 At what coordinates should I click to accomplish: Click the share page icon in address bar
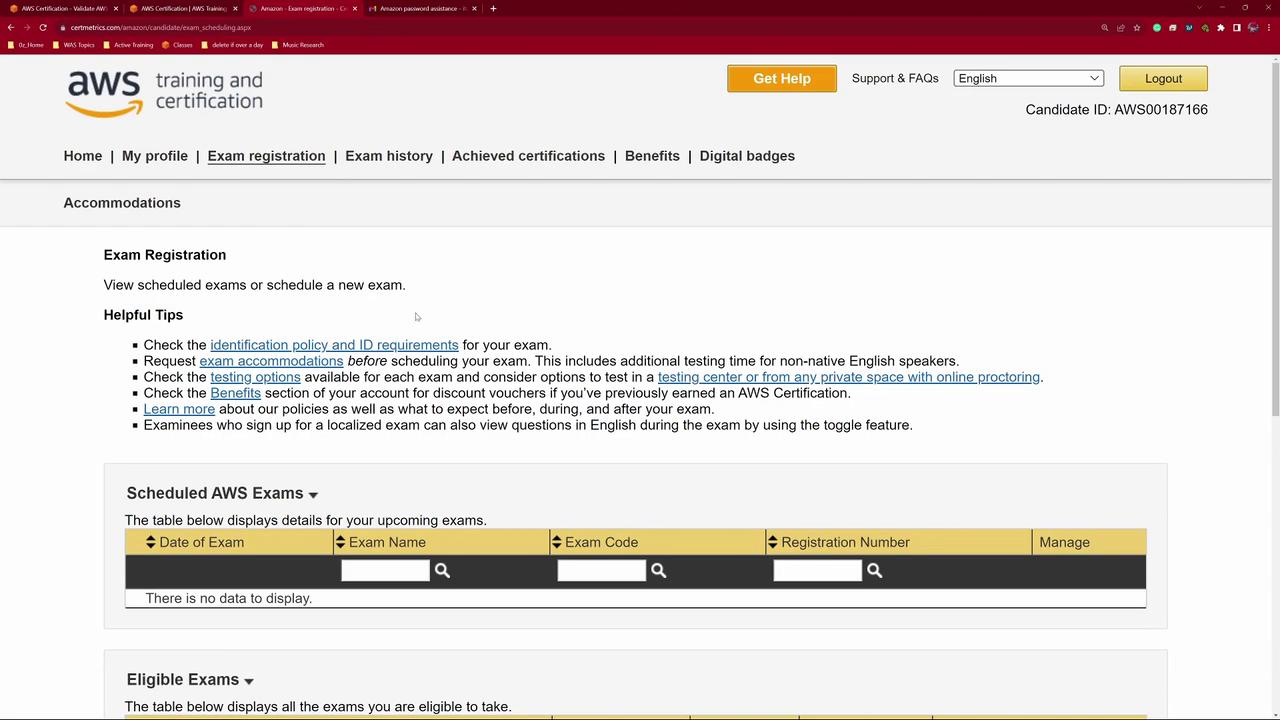pyautogui.click(x=1121, y=28)
